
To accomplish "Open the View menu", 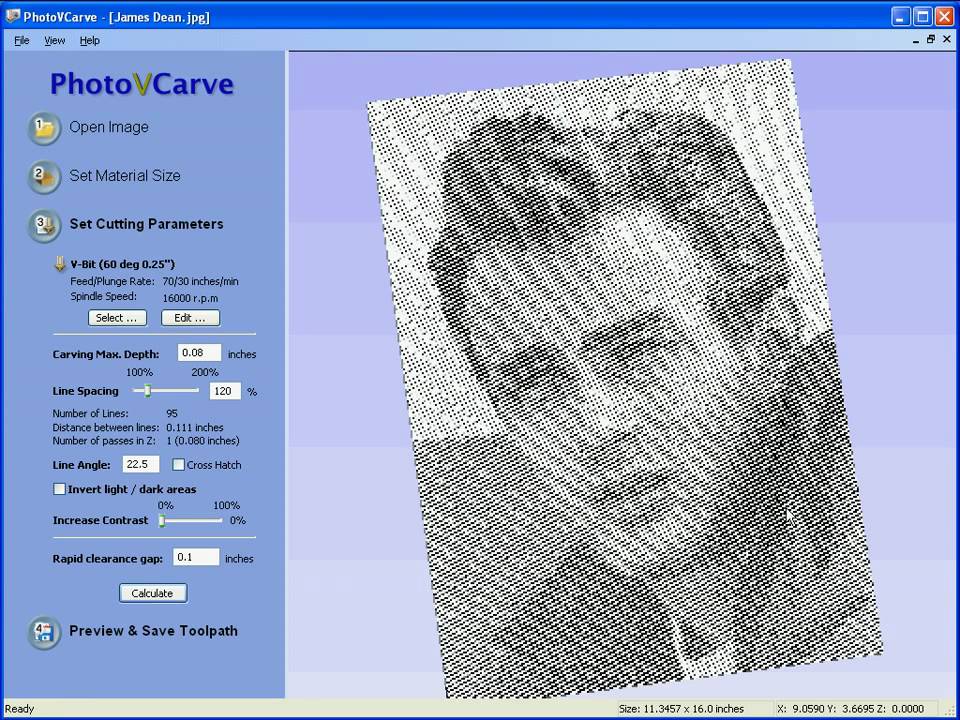I will [x=54, y=40].
